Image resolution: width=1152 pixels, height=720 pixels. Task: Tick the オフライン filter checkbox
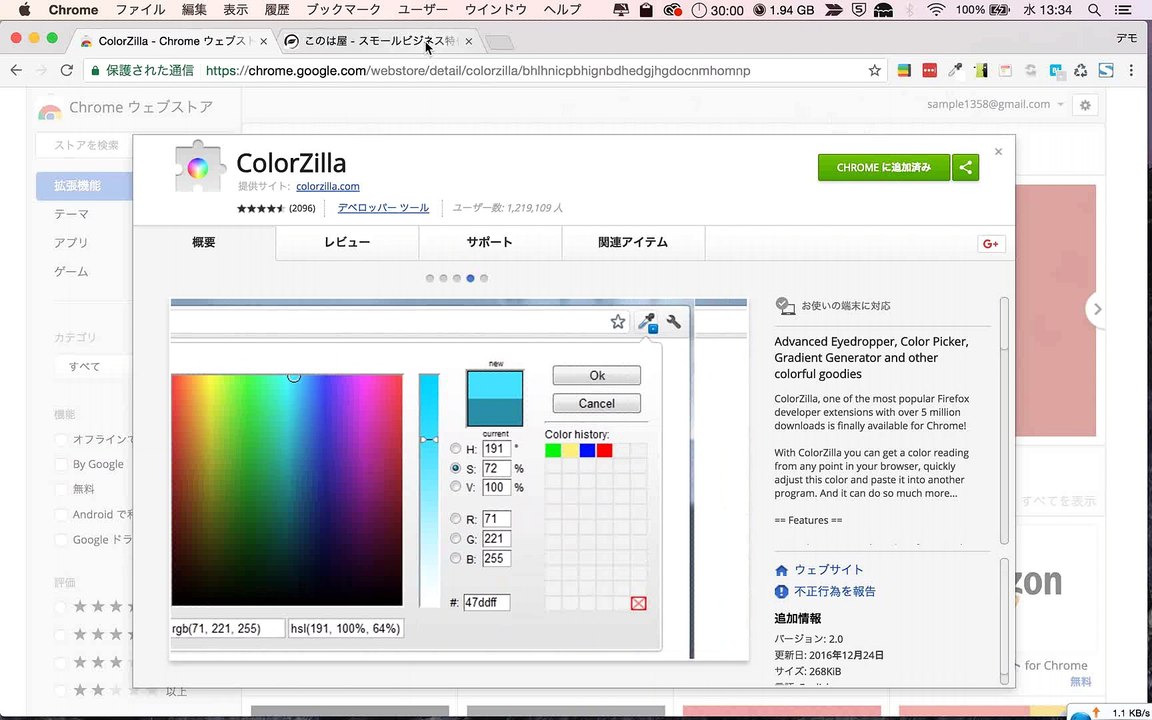[62, 439]
